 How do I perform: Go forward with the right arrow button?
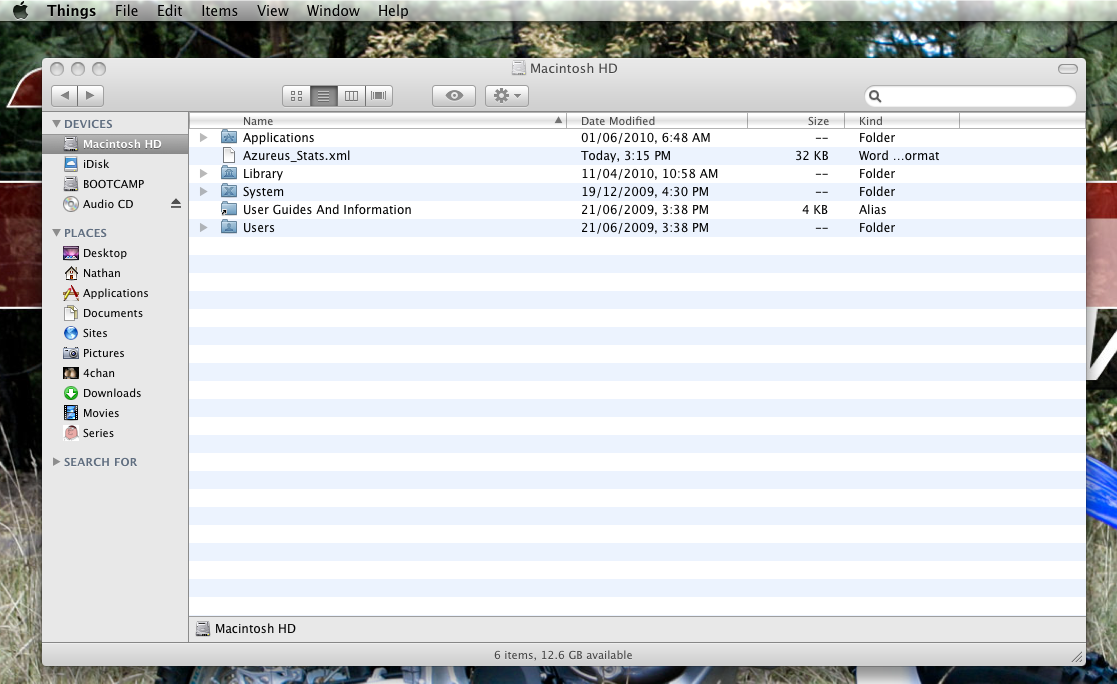[x=90, y=95]
